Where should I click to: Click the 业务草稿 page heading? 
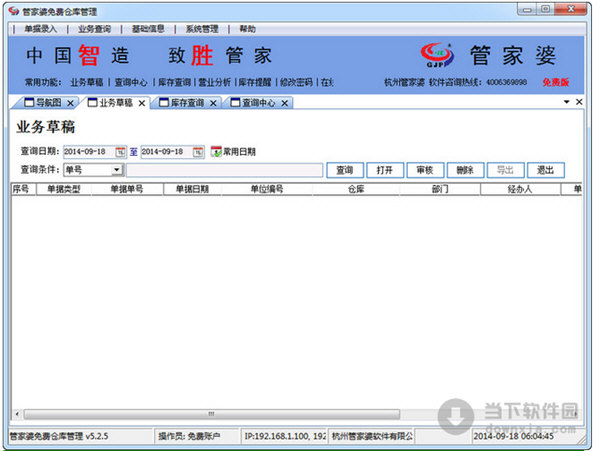click(x=46, y=127)
